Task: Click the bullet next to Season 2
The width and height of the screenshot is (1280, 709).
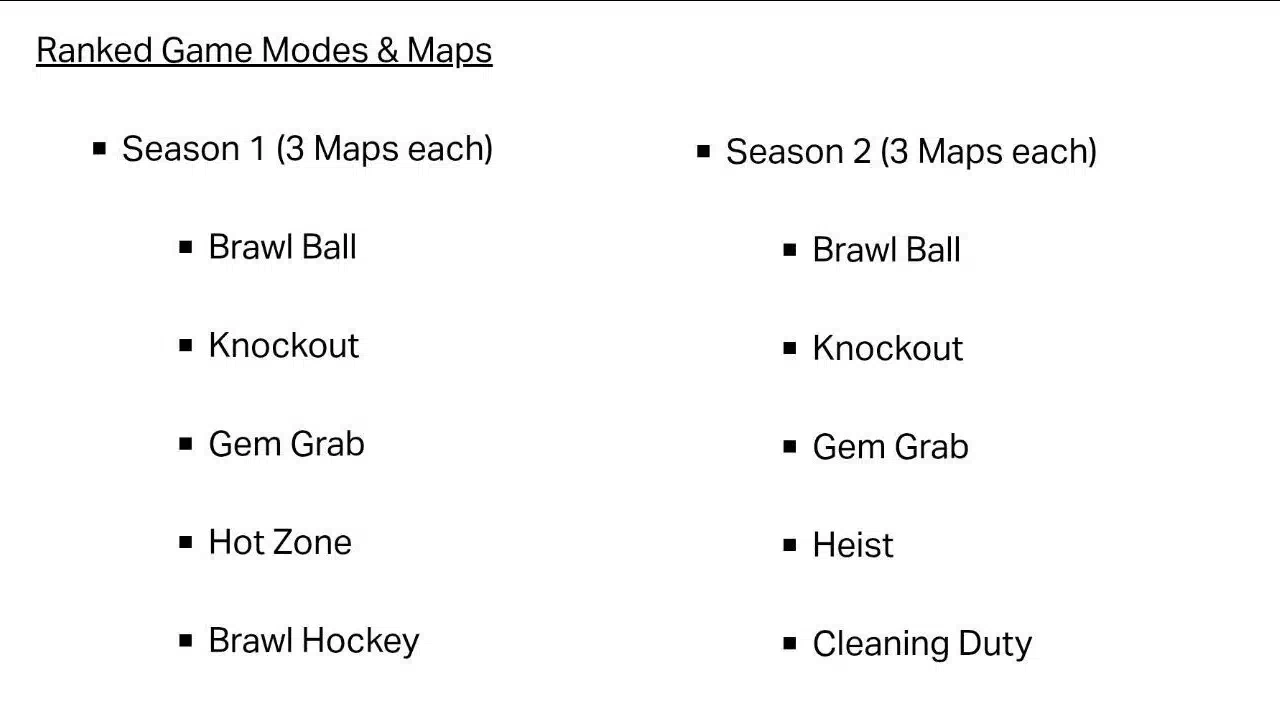Action: [x=703, y=152]
